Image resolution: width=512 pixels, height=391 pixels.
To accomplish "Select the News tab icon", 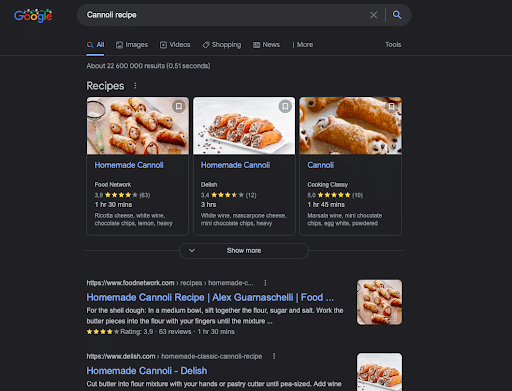I will pos(256,45).
